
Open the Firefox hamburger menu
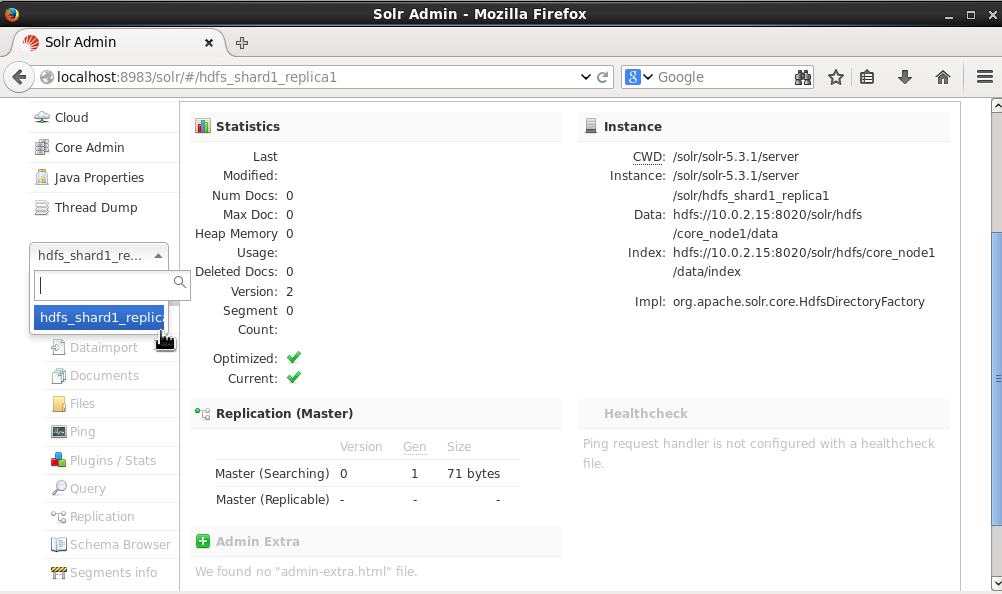[985, 77]
